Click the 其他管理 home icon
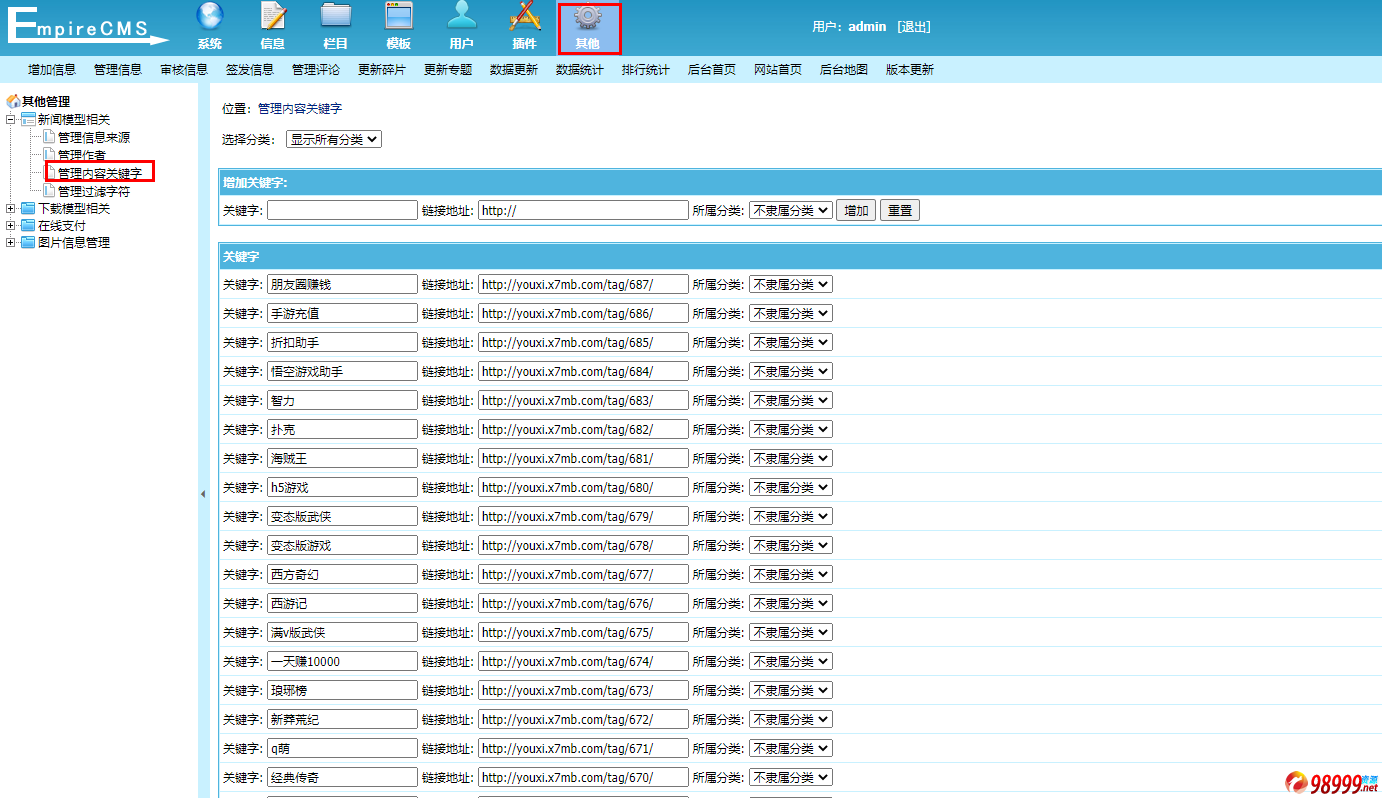Viewport: 1382px width, 798px height. tap(13, 101)
